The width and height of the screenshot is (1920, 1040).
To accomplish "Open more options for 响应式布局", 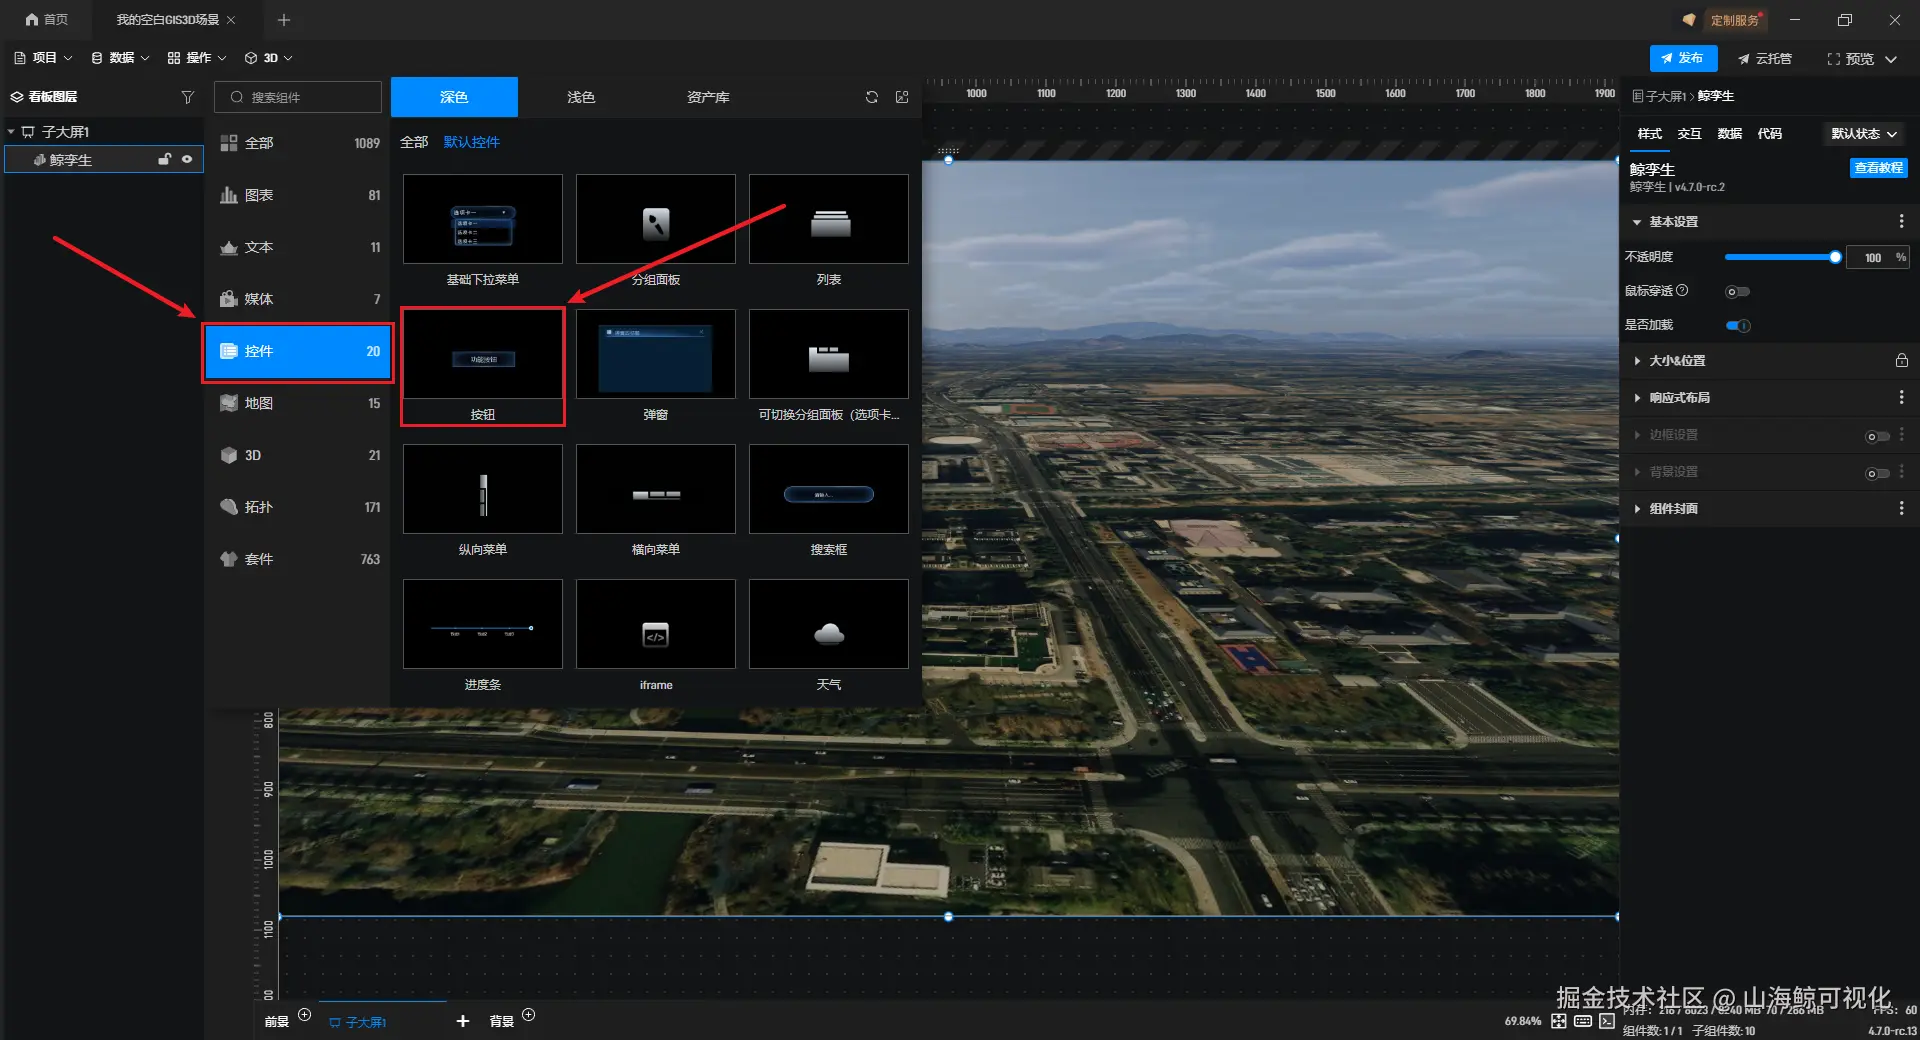I will pos(1901,397).
